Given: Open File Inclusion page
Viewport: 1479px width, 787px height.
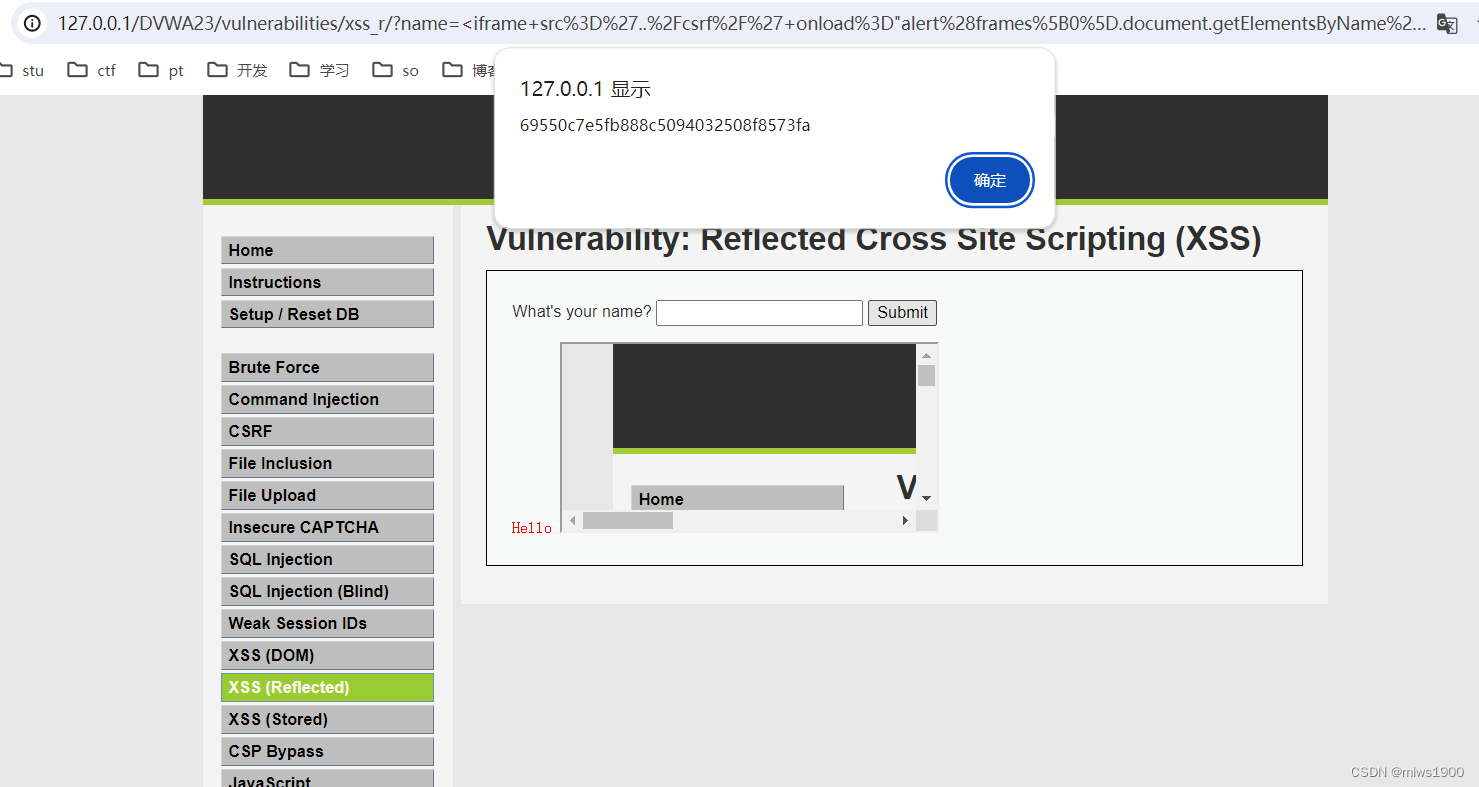Looking at the screenshot, I should pos(327,463).
